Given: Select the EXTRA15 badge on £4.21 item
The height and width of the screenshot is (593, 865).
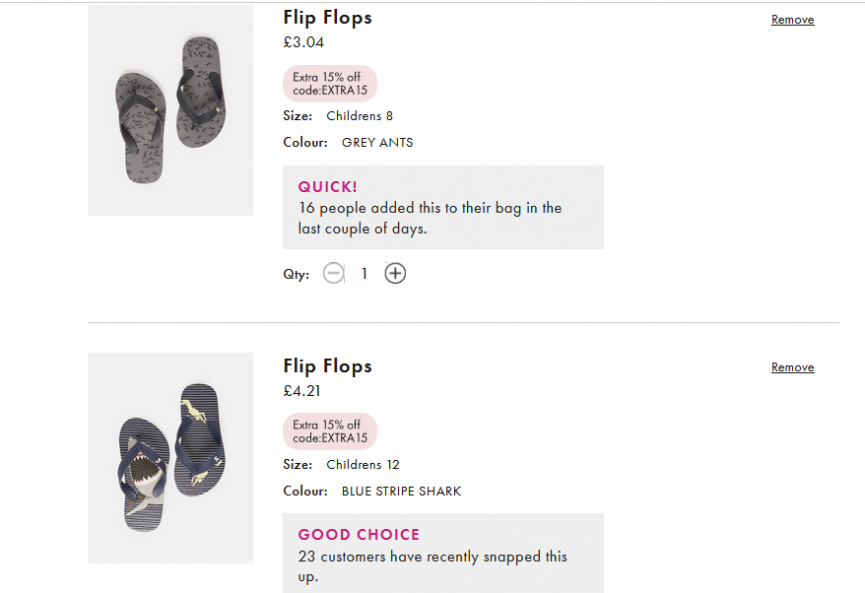Looking at the screenshot, I should (330, 431).
